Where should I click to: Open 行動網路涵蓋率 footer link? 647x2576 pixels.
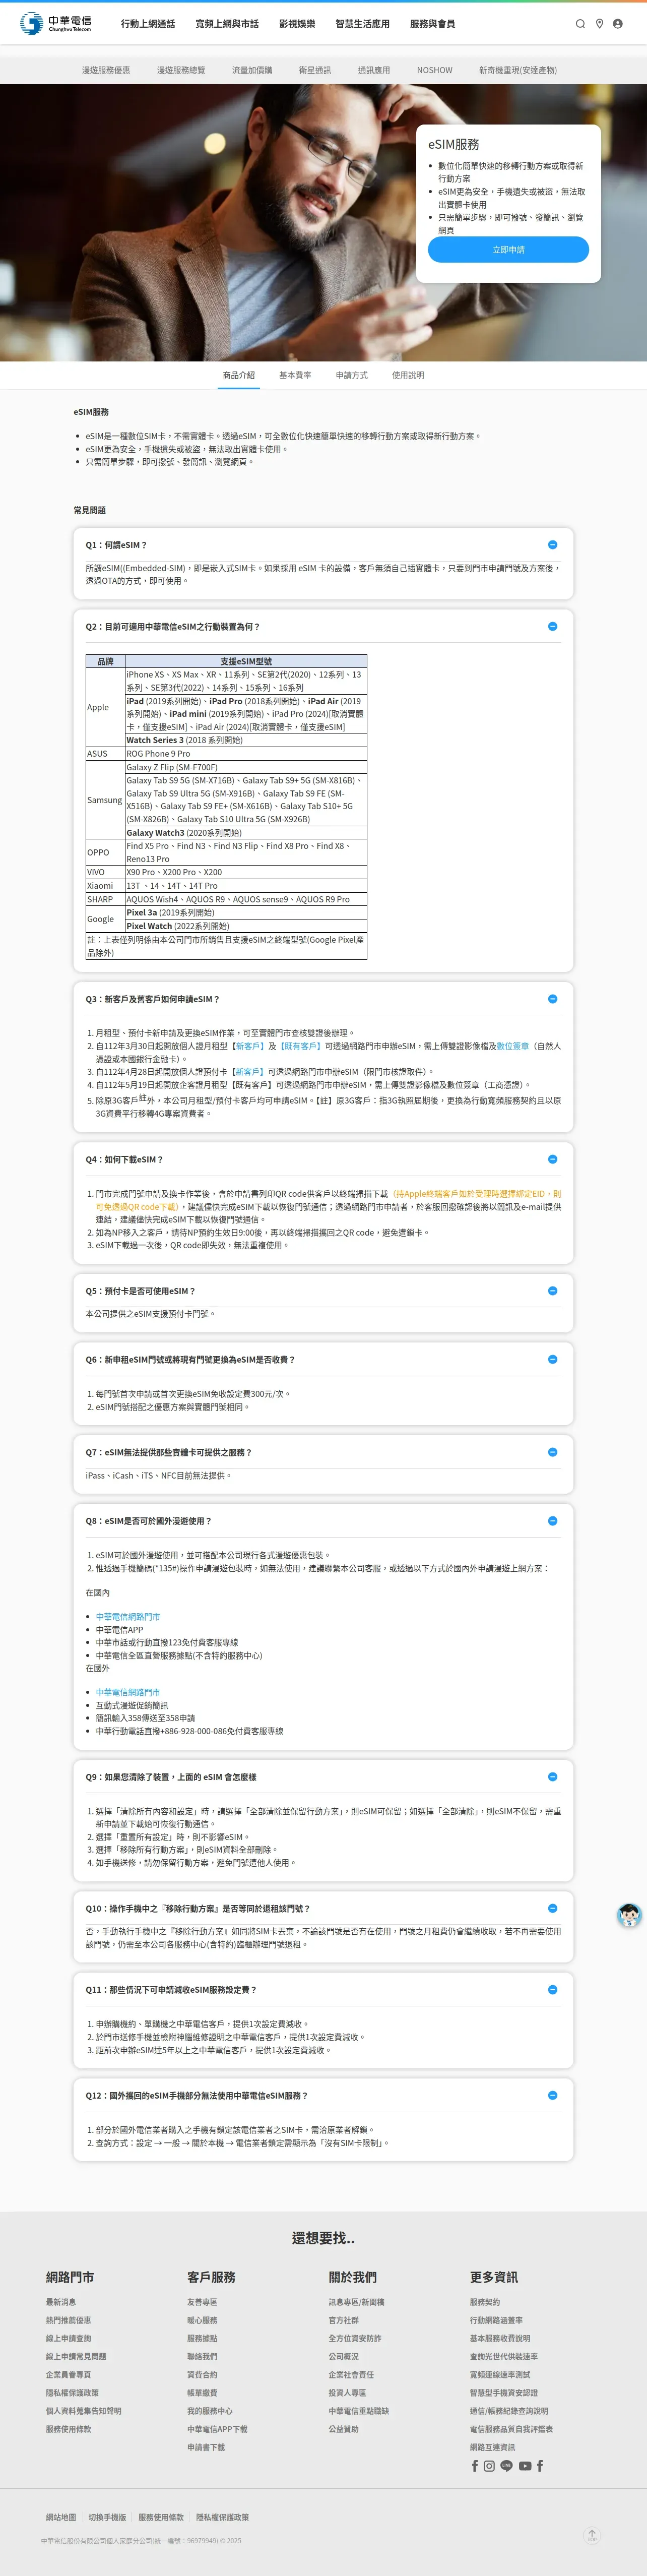(496, 2320)
